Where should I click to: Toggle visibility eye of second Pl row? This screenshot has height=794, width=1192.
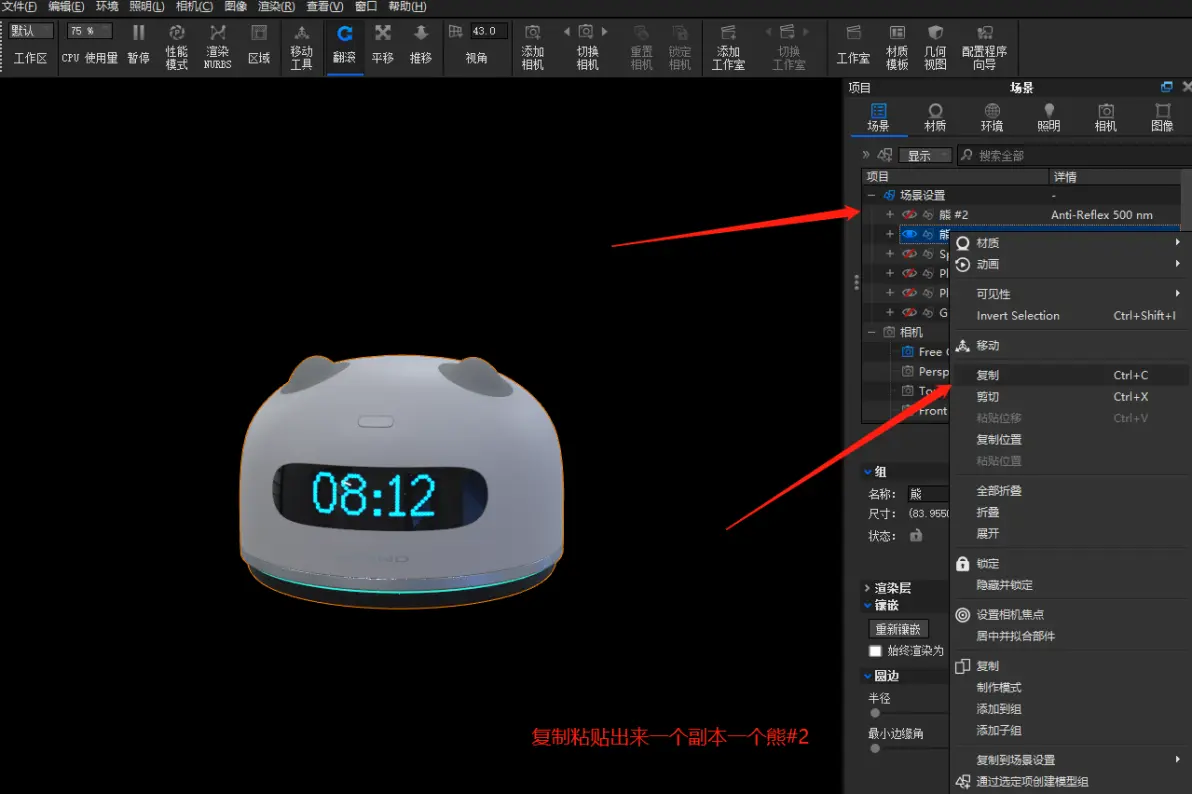point(909,293)
